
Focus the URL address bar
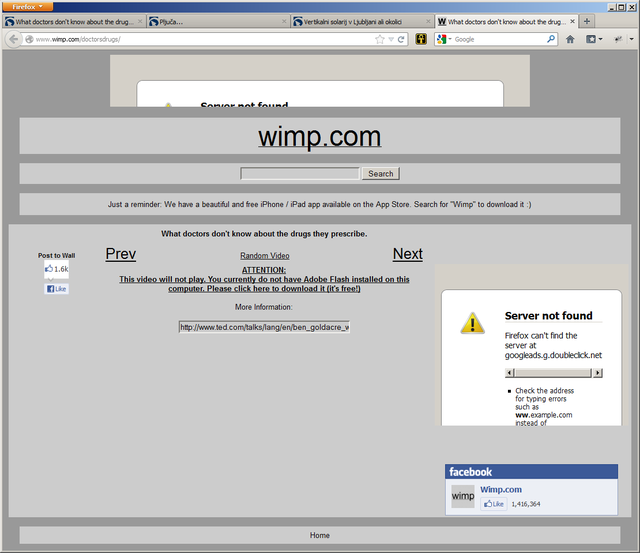tap(204, 39)
